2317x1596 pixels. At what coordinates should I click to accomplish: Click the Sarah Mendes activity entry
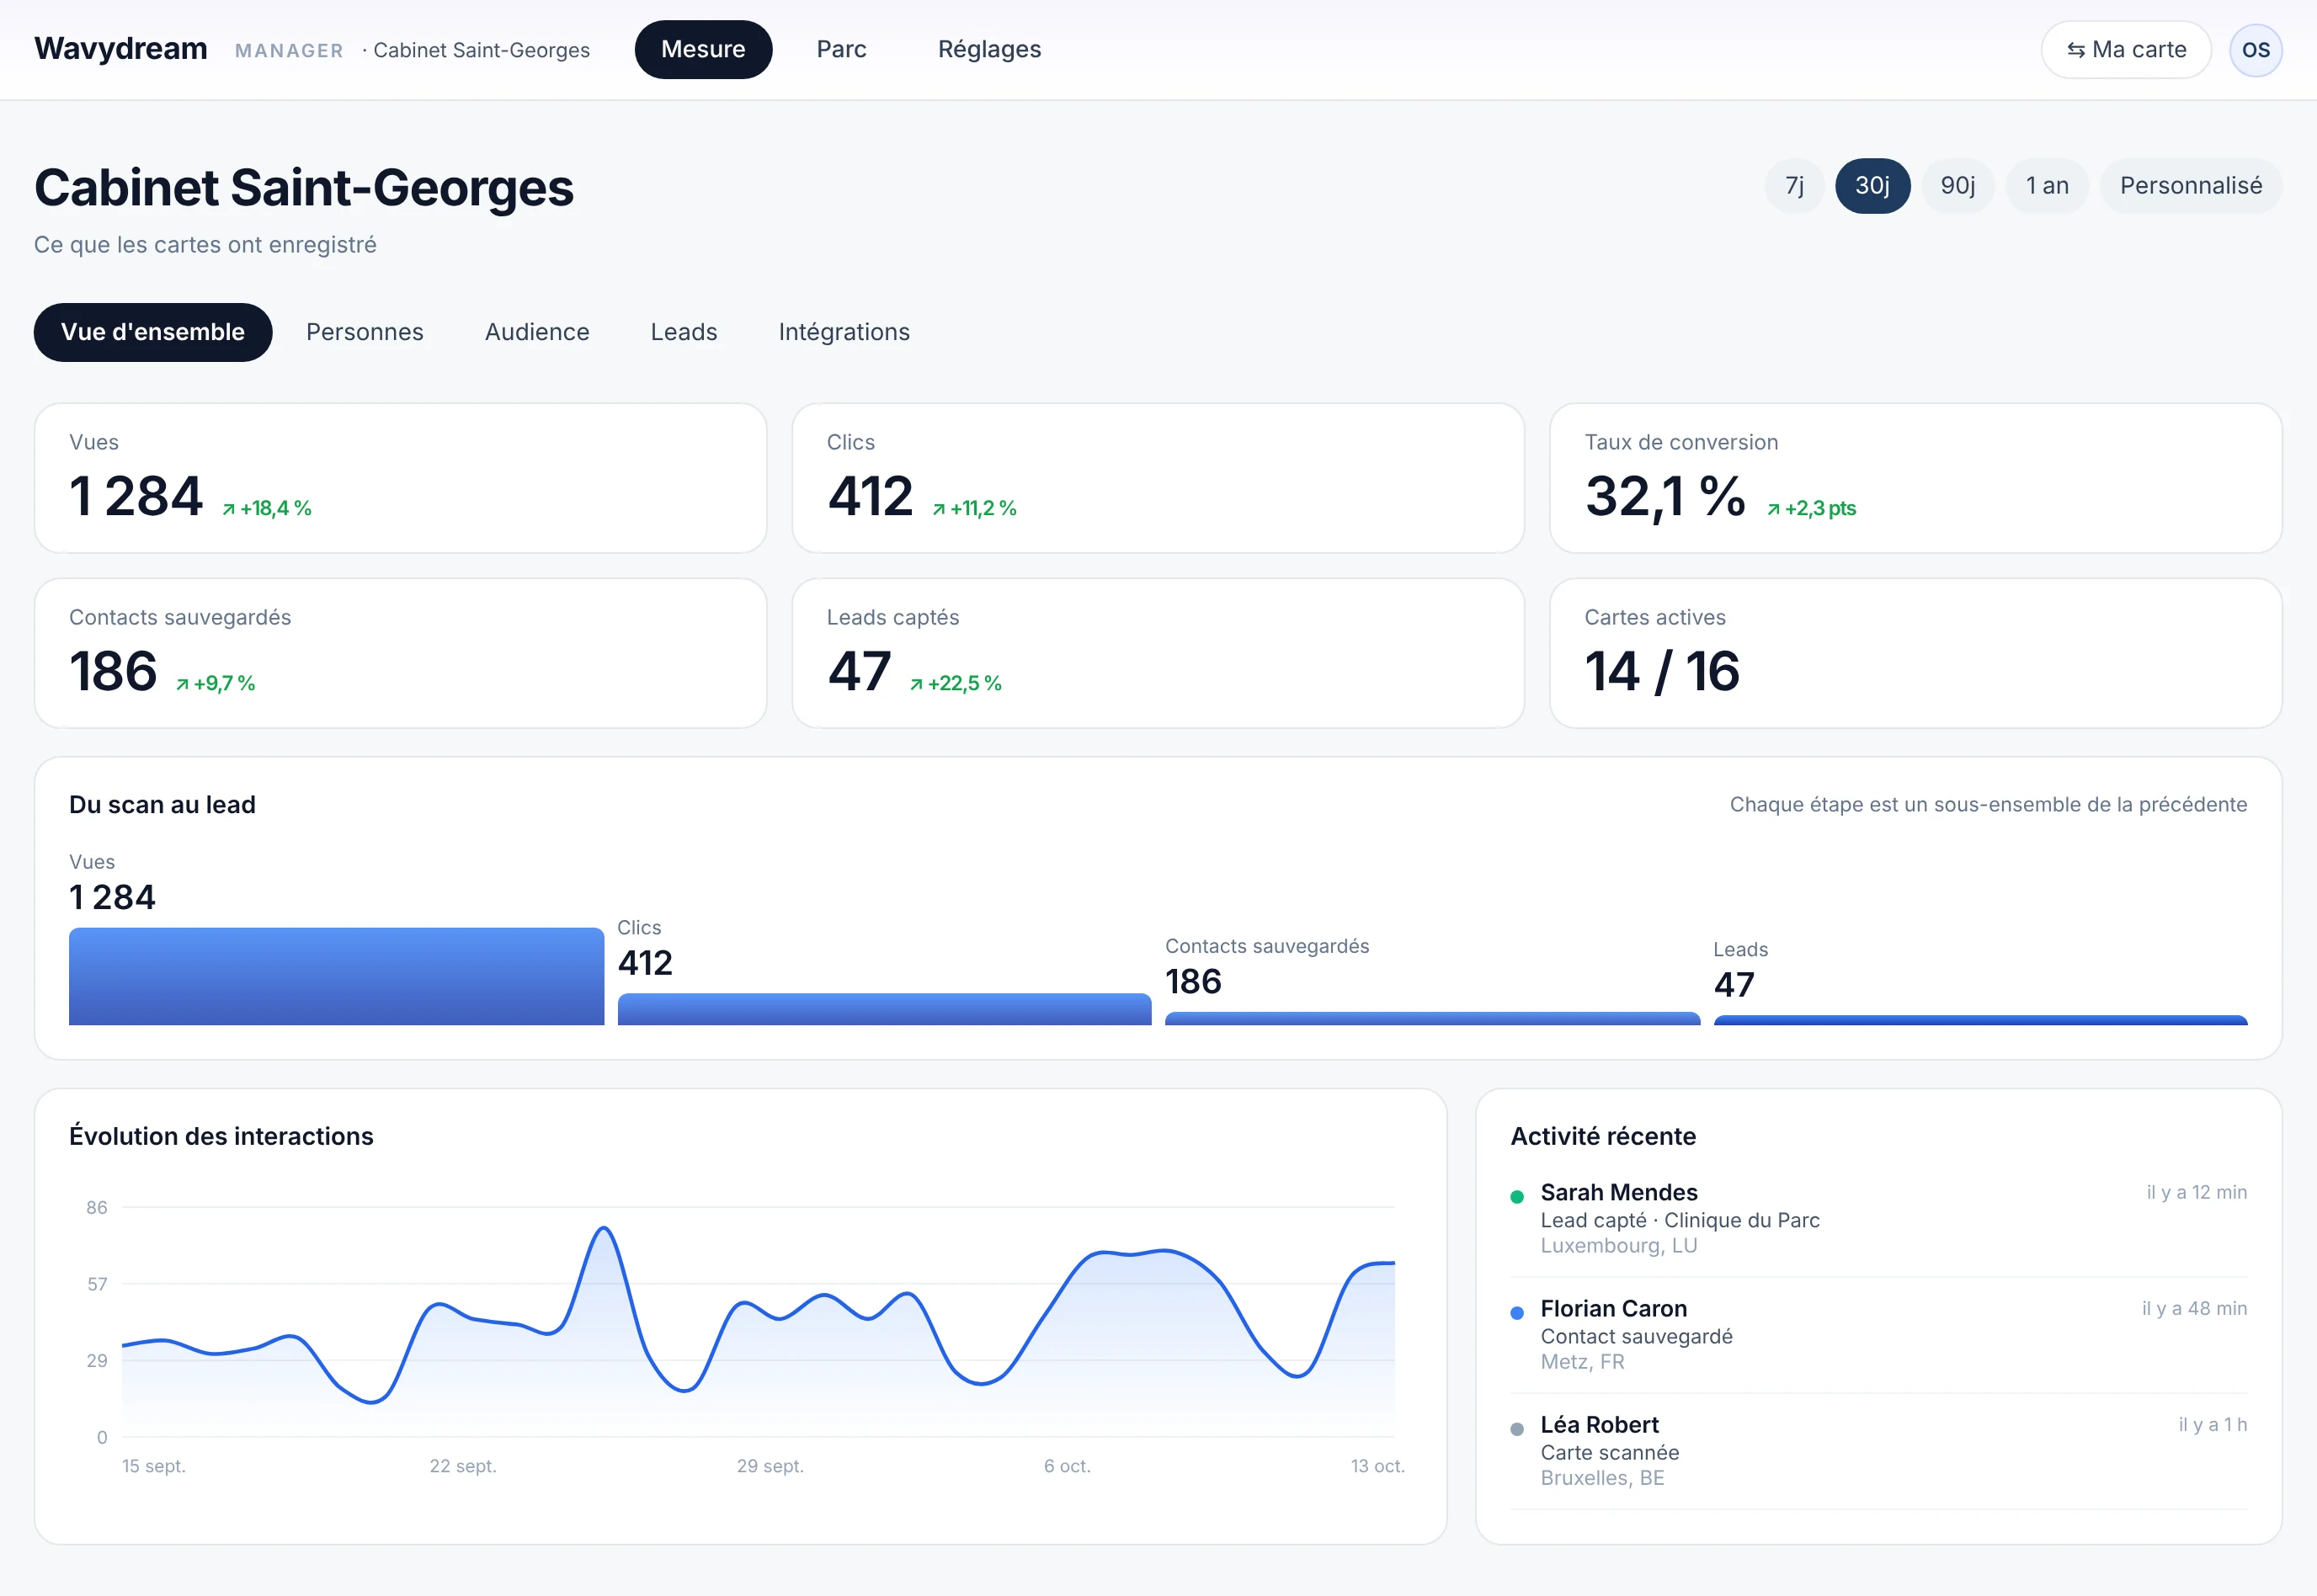[1878, 1218]
